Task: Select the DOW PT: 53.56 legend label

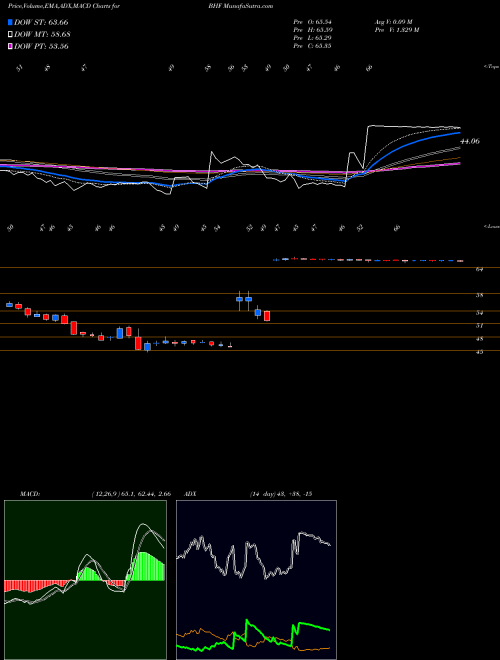Action: coord(41,46)
